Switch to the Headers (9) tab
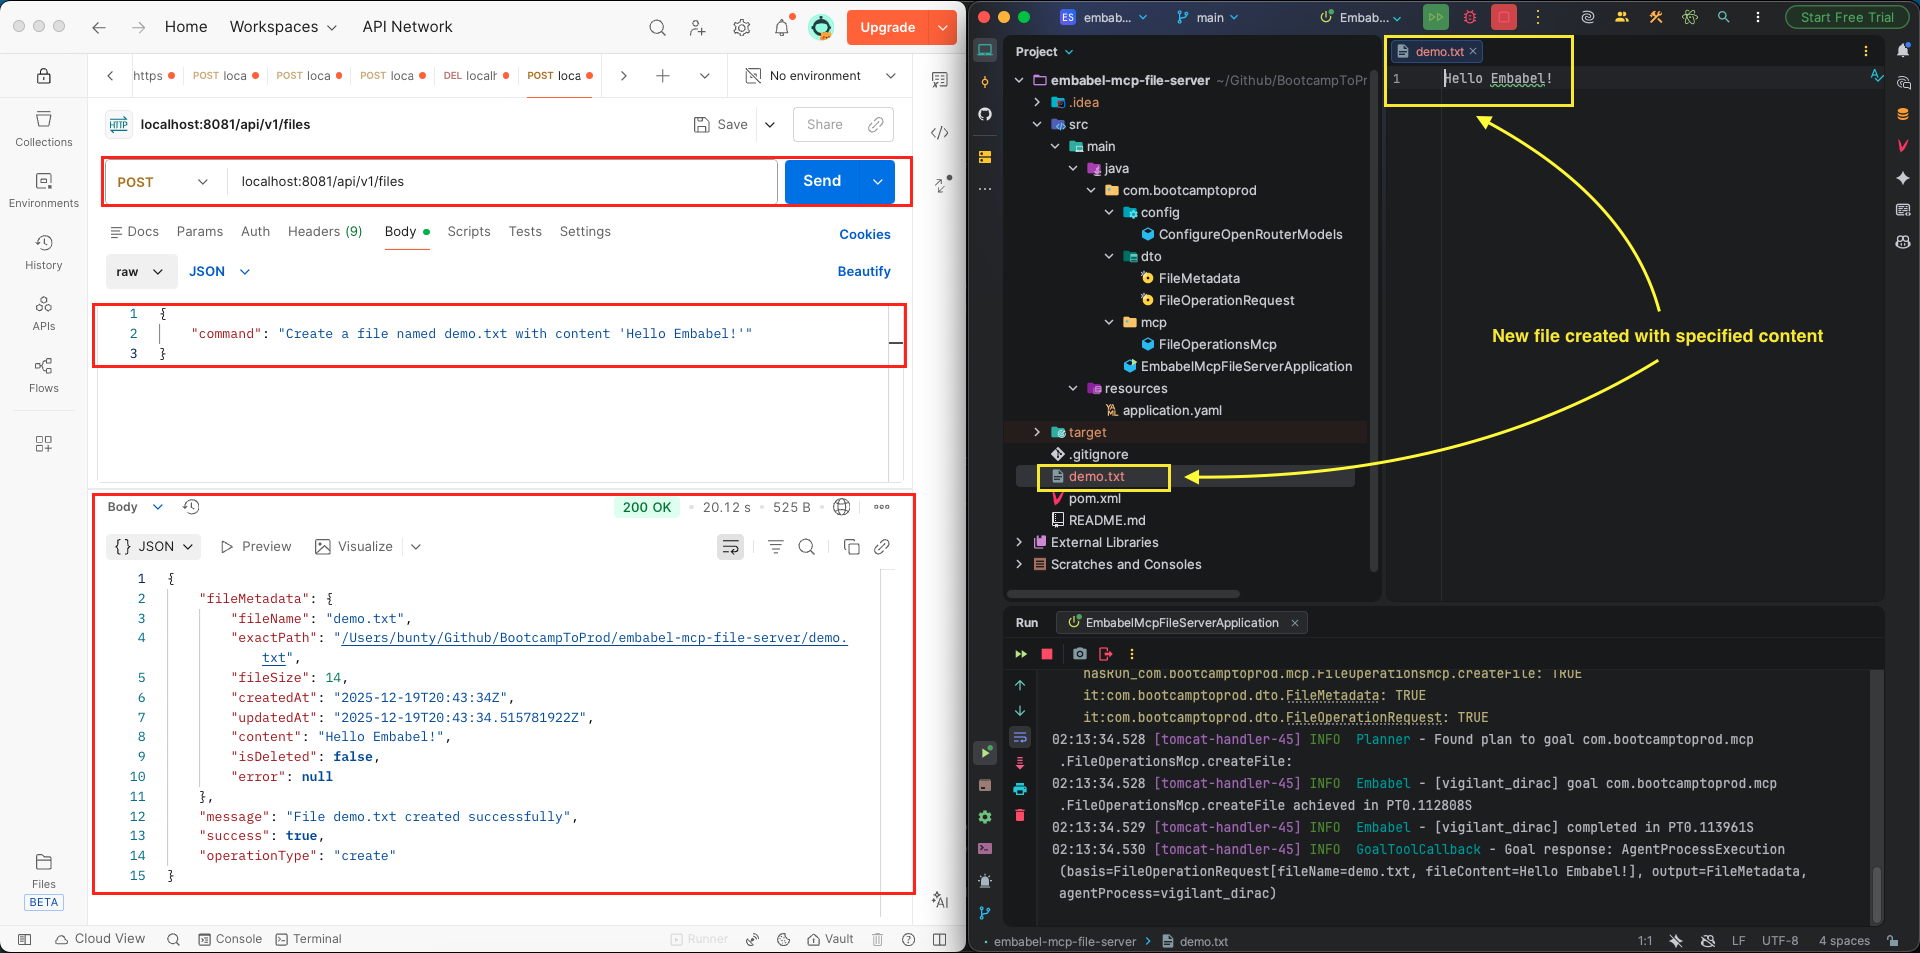The image size is (1920, 953). click(325, 232)
